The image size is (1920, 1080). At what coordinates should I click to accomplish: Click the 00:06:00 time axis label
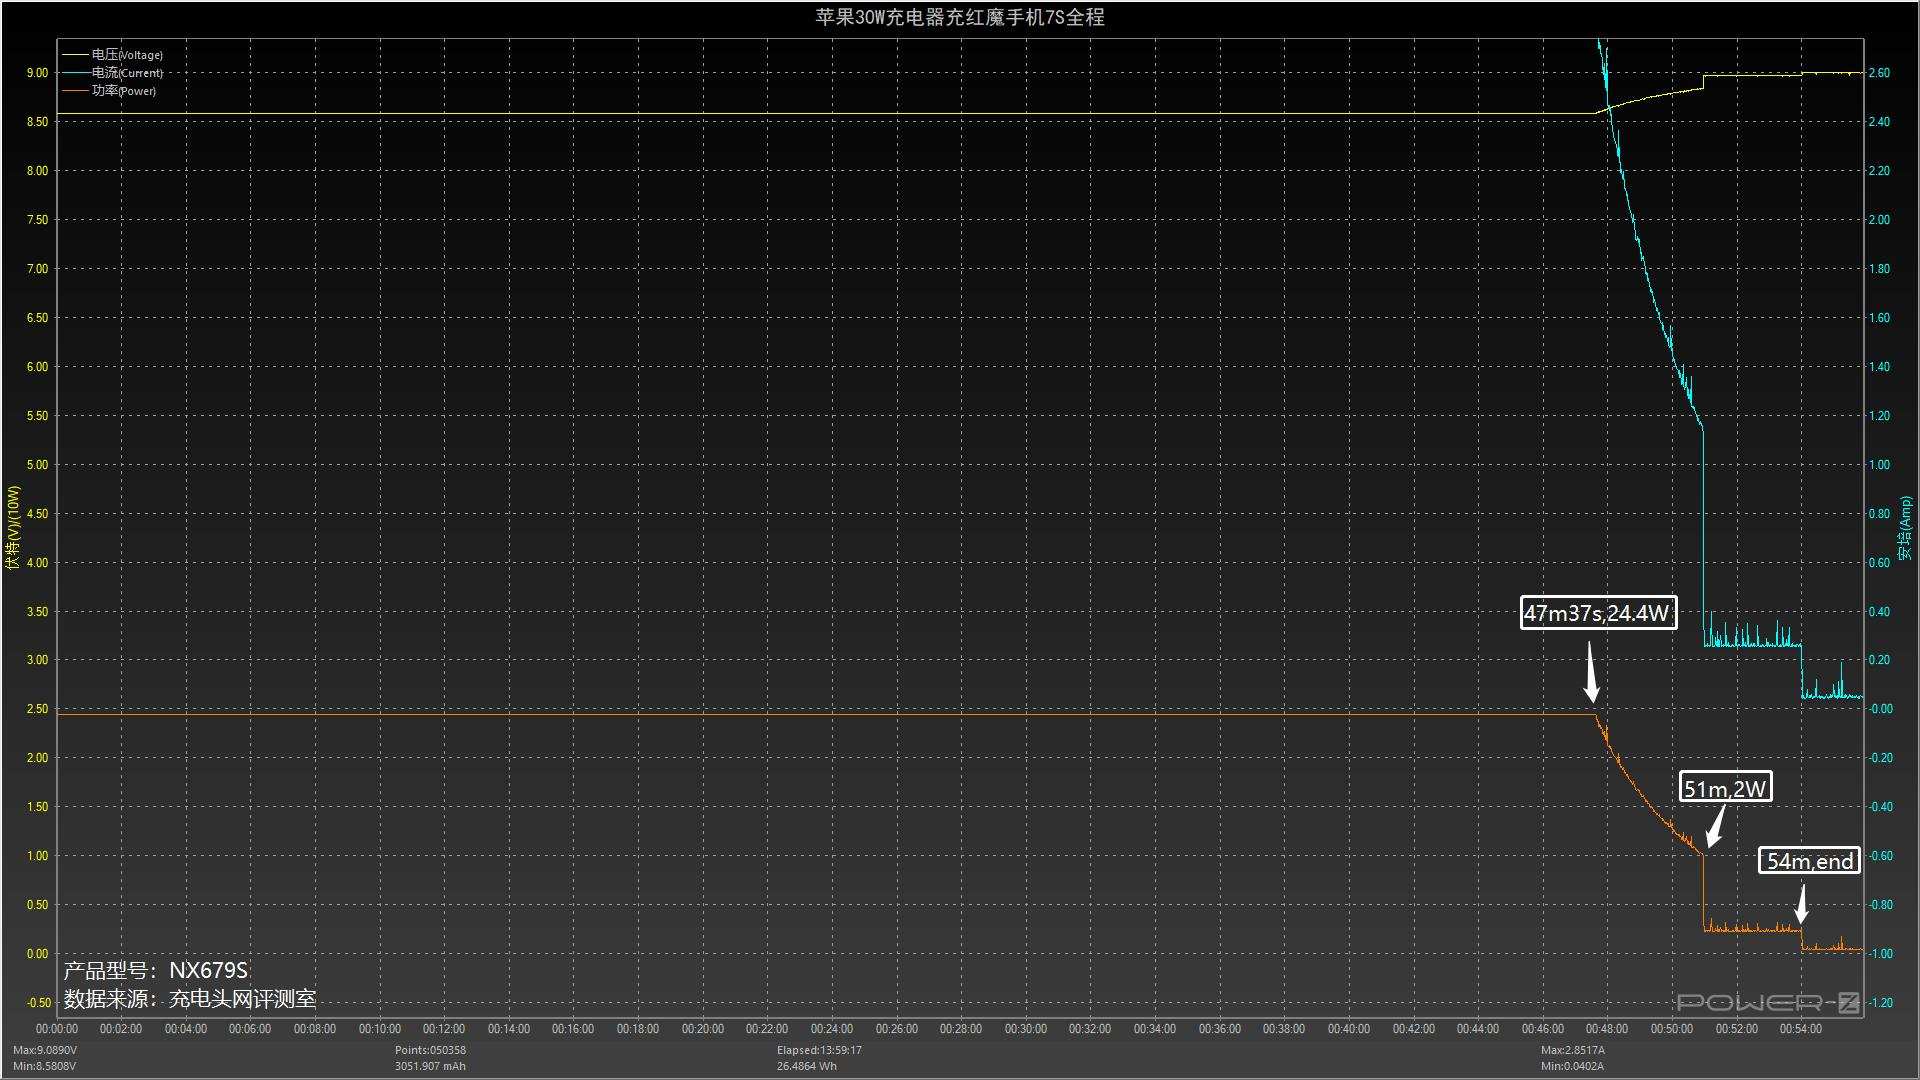tap(250, 1029)
